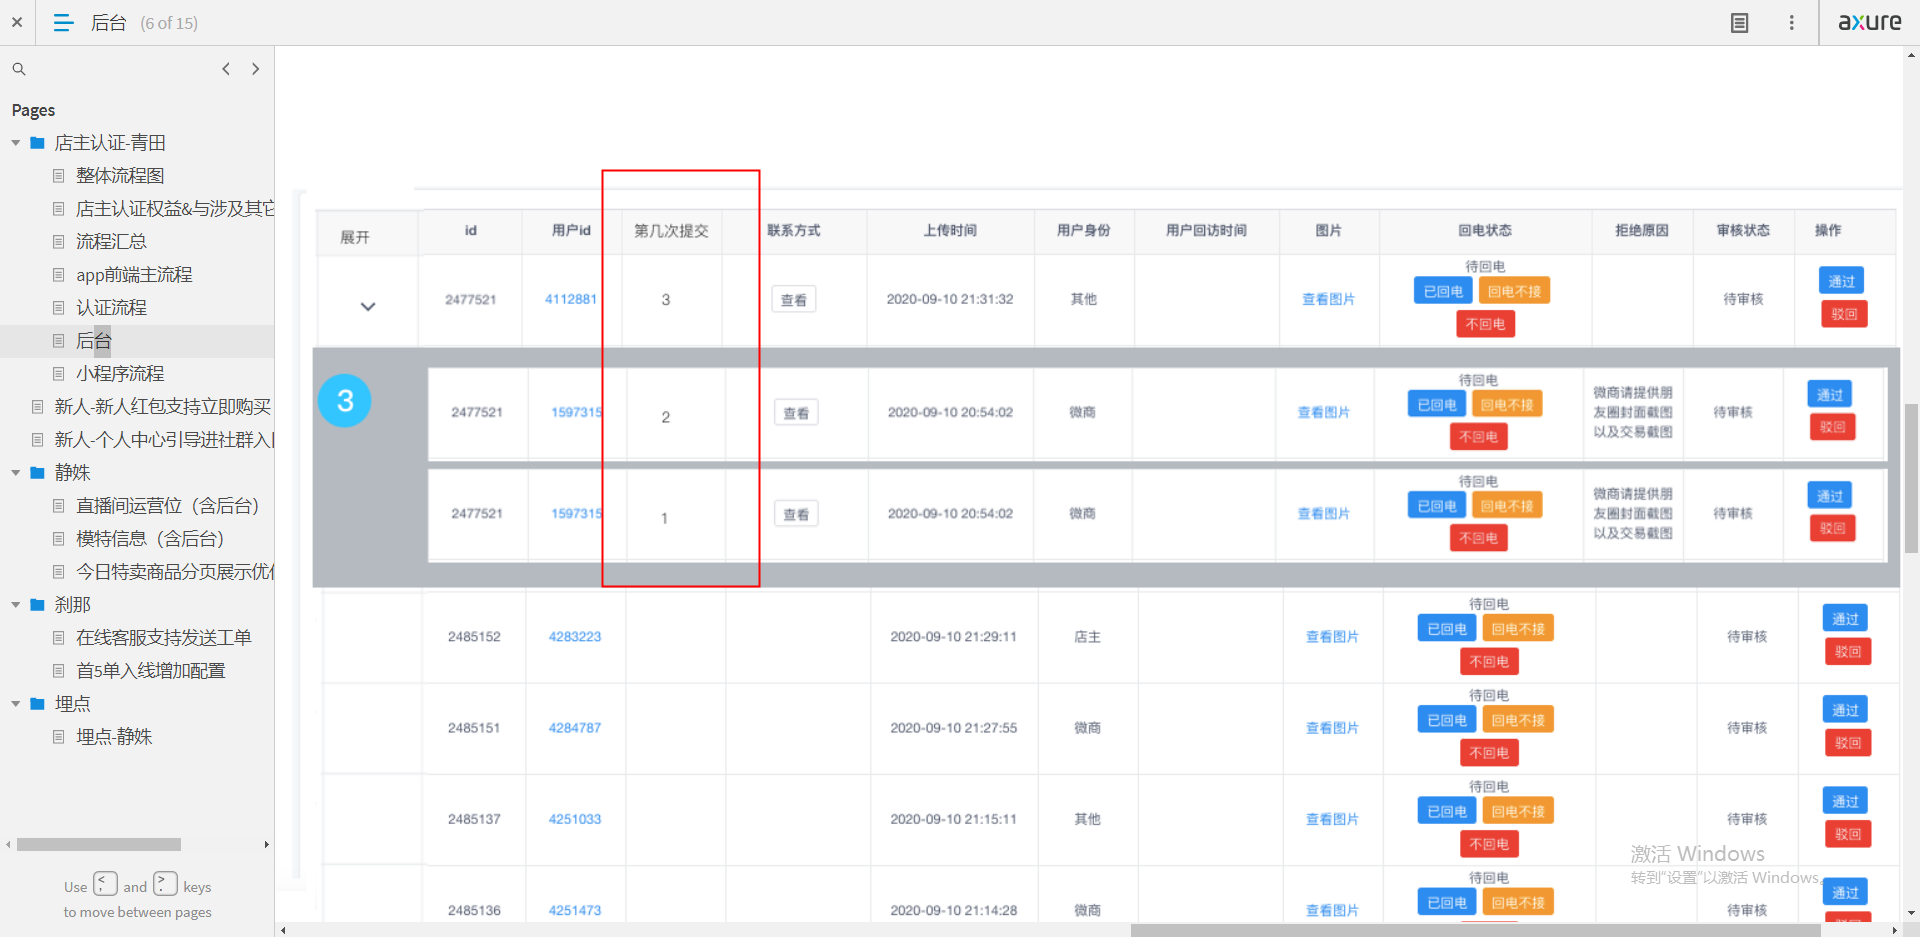Click the axure logo
The width and height of the screenshot is (1920, 937).
[x=1869, y=21]
